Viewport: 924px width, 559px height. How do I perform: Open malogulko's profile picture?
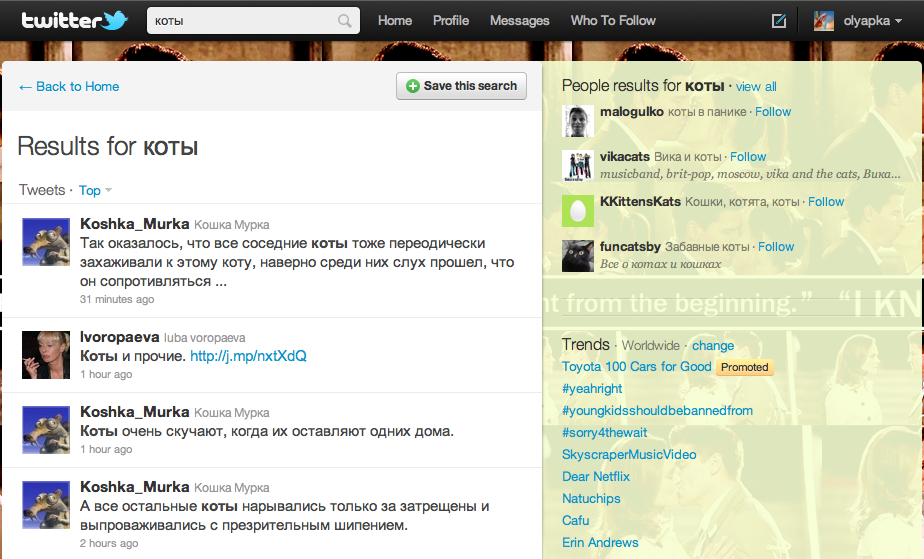[x=578, y=121]
